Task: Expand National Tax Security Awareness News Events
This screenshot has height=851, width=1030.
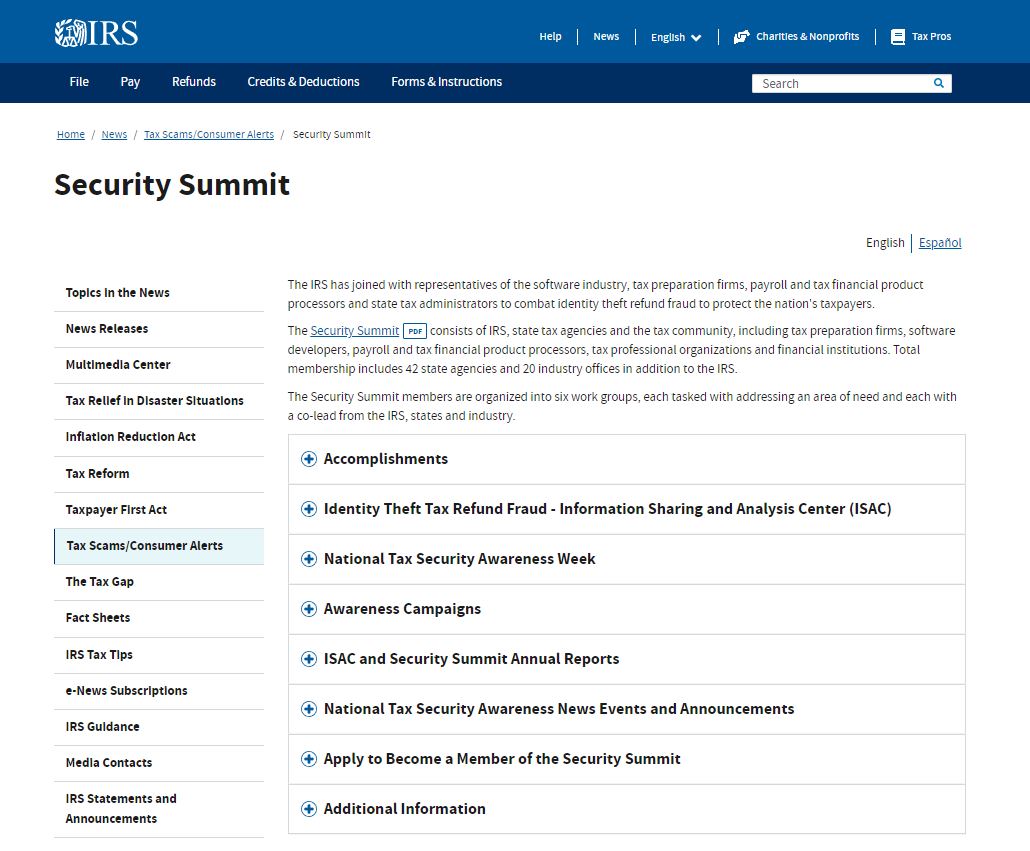Action: (558, 709)
